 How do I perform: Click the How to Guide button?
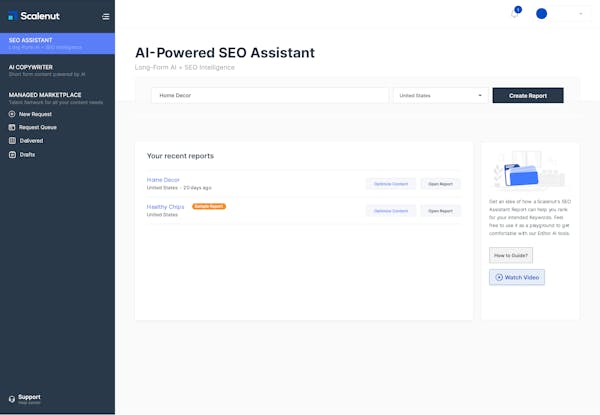tap(511, 255)
